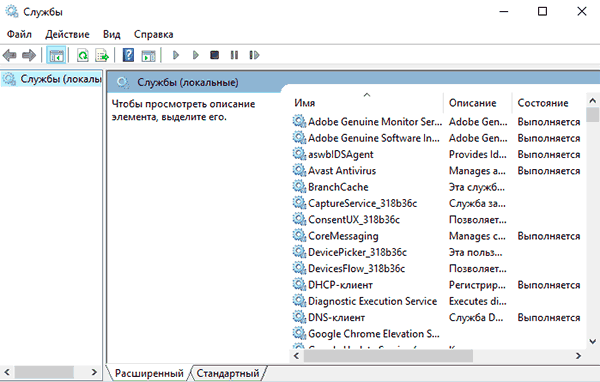Click gear icon of Adobe Genuine Monitor Service
This screenshot has height=382, width=600.
[x=299, y=121]
